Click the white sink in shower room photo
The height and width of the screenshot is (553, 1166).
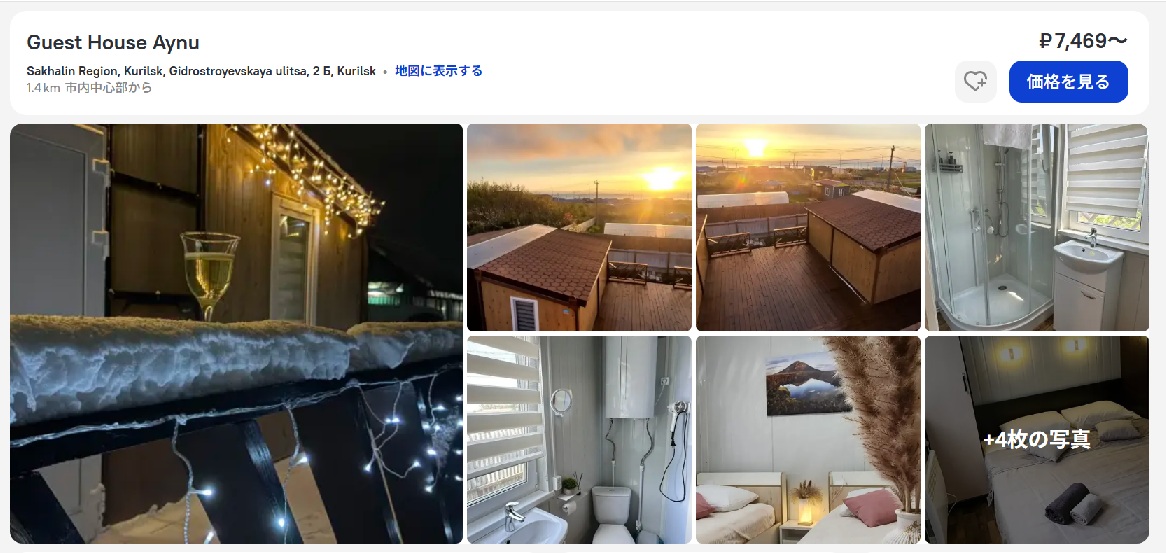coord(1088,256)
